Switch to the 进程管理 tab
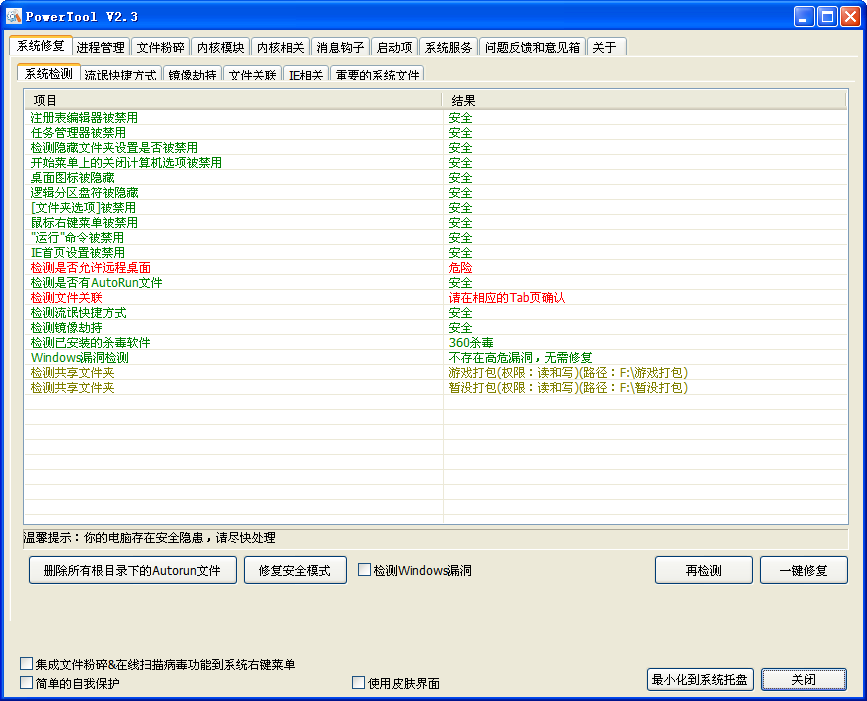The height and width of the screenshot is (701, 867). (101, 47)
